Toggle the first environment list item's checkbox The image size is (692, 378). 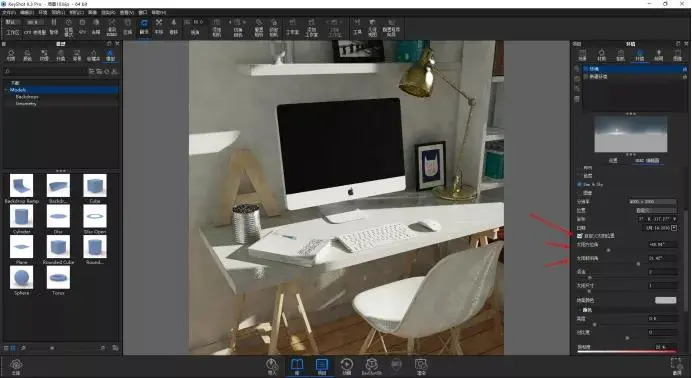[586, 69]
